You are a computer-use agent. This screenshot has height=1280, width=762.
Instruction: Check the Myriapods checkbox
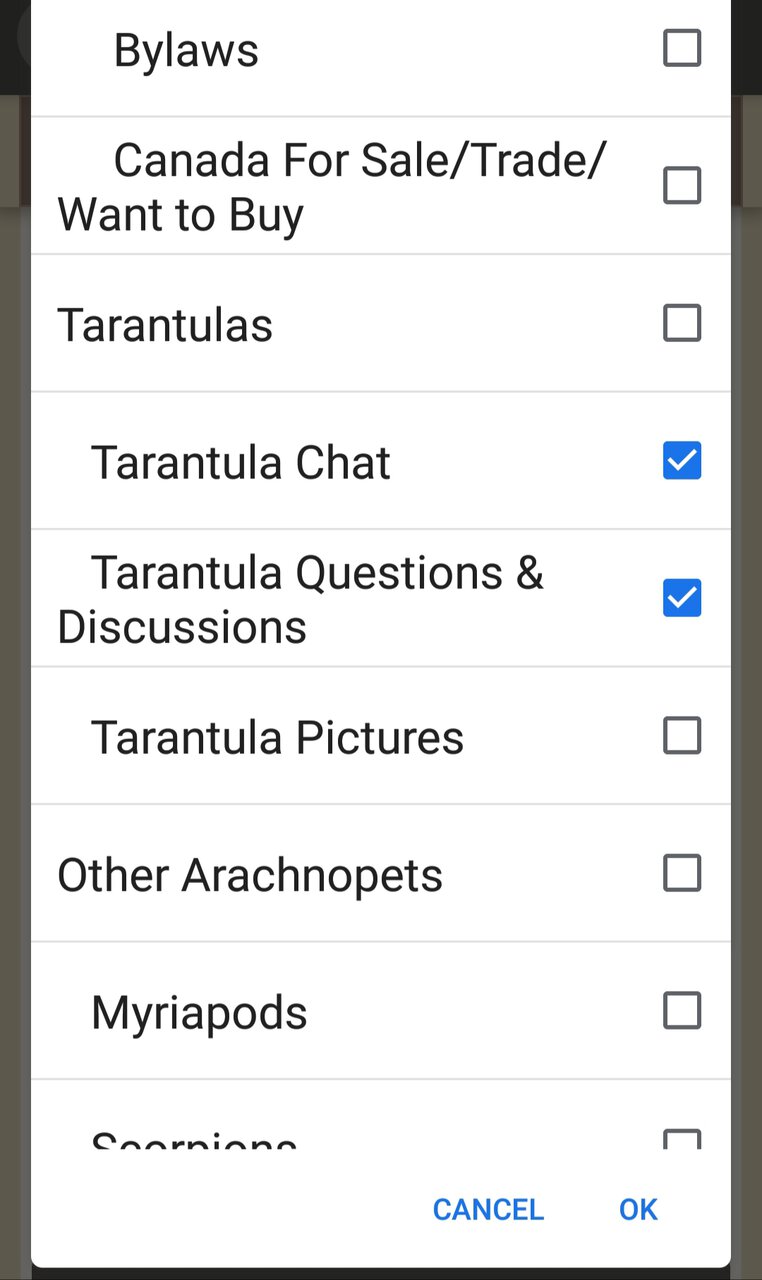click(682, 1011)
